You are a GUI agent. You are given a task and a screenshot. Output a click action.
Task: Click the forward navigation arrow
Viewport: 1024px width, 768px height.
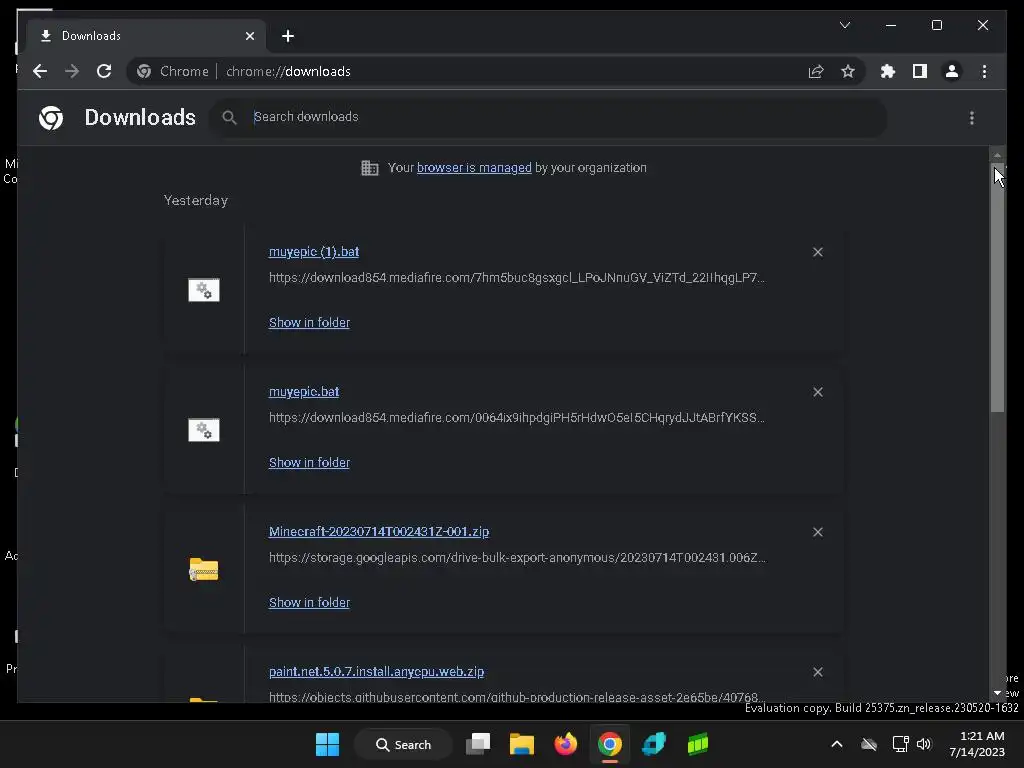point(72,71)
